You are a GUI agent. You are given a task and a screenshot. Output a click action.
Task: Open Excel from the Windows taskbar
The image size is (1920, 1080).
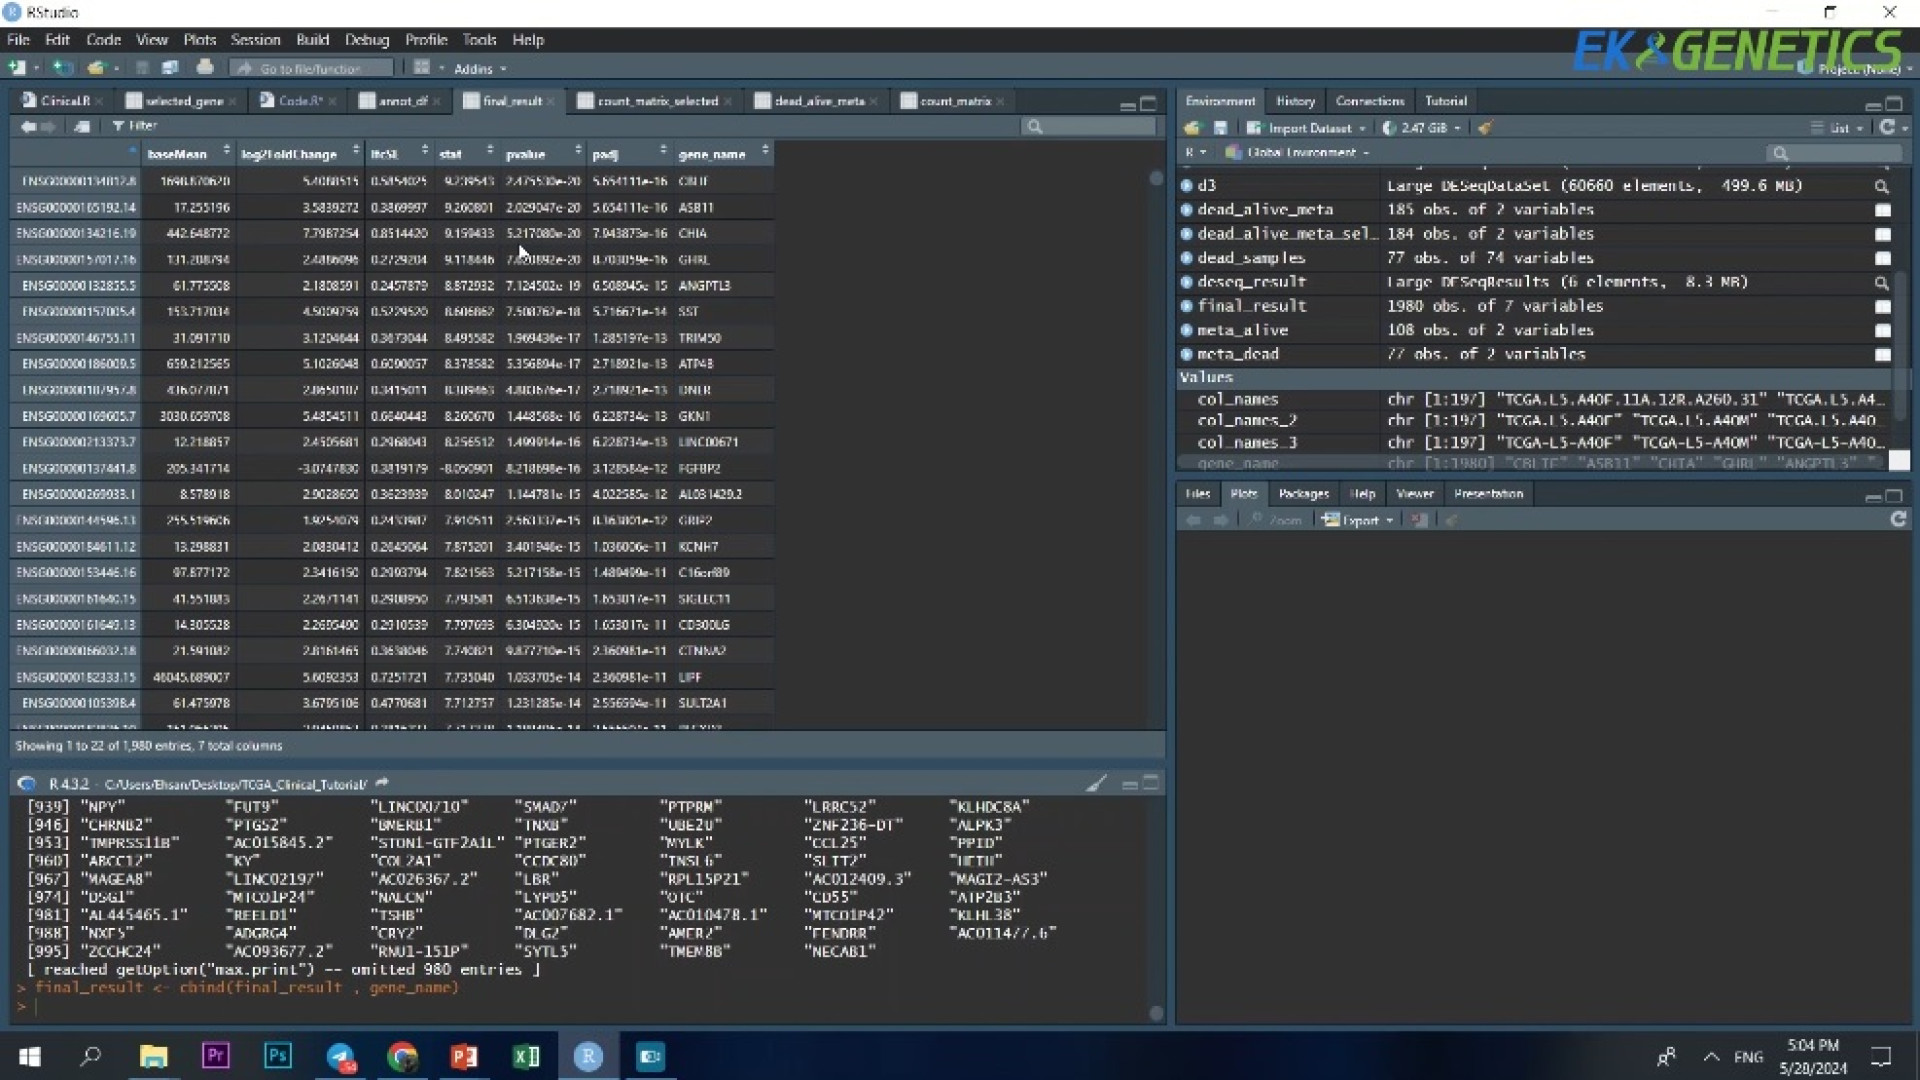click(x=526, y=1056)
